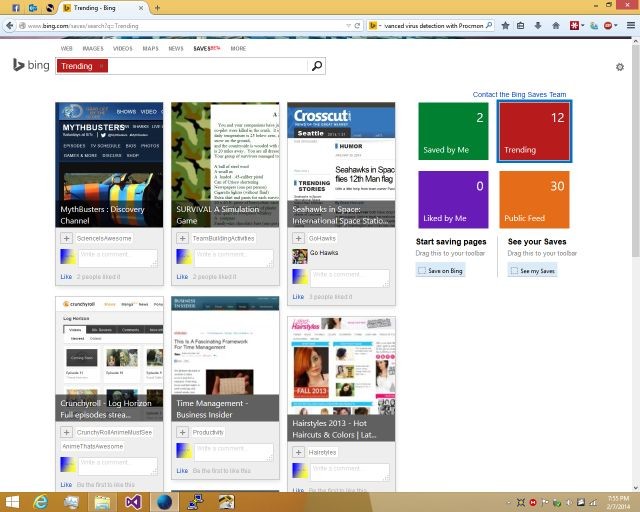
Task: Open Hairstyles 2013 thumbnail
Action: 341,379
